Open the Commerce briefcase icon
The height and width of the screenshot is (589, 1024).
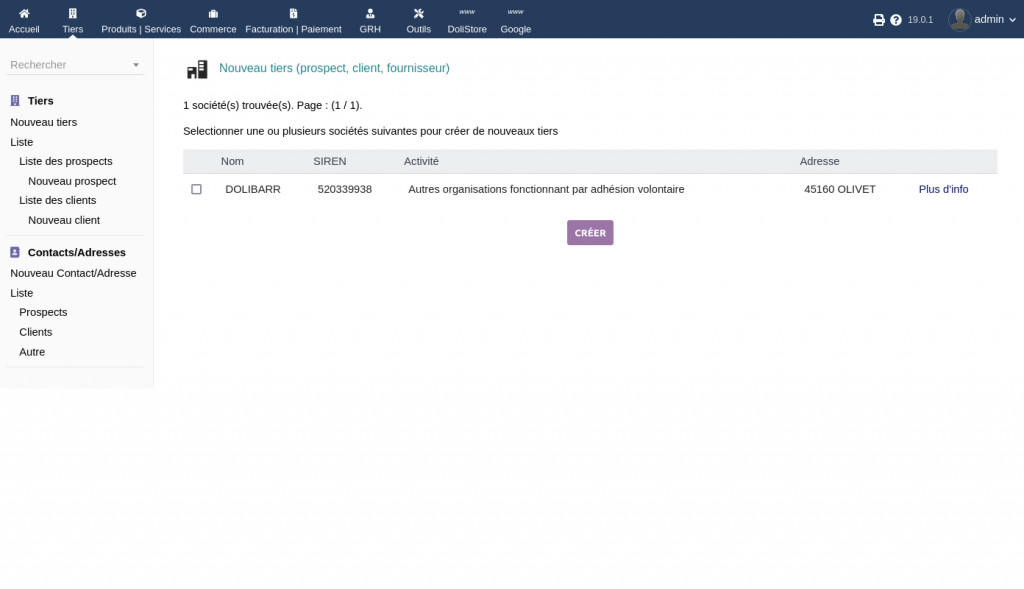click(213, 14)
